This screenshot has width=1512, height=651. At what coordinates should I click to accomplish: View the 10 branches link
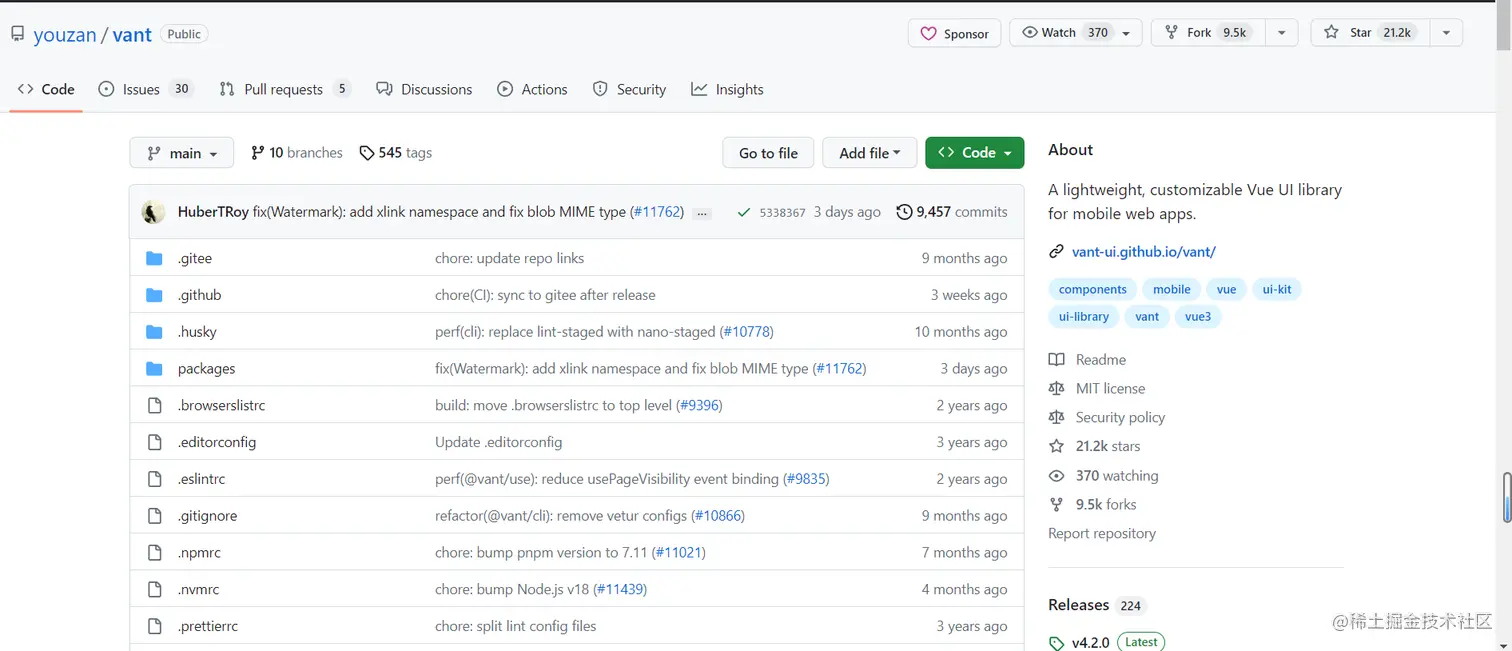[296, 153]
